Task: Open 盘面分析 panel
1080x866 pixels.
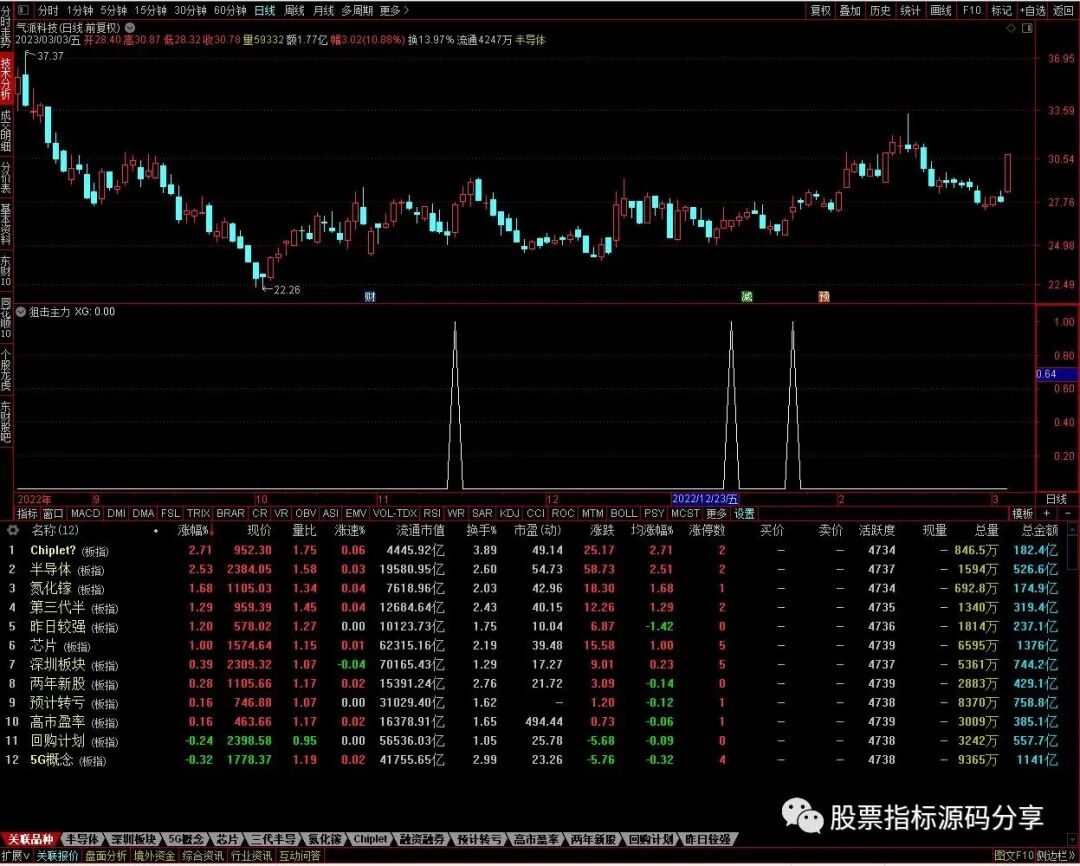Action: [x=105, y=856]
